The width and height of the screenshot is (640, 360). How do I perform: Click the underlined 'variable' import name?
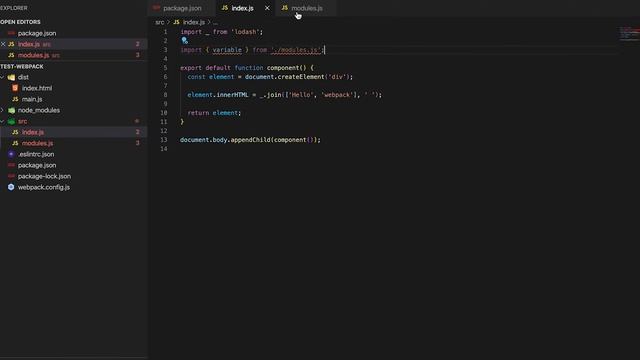click(227, 50)
